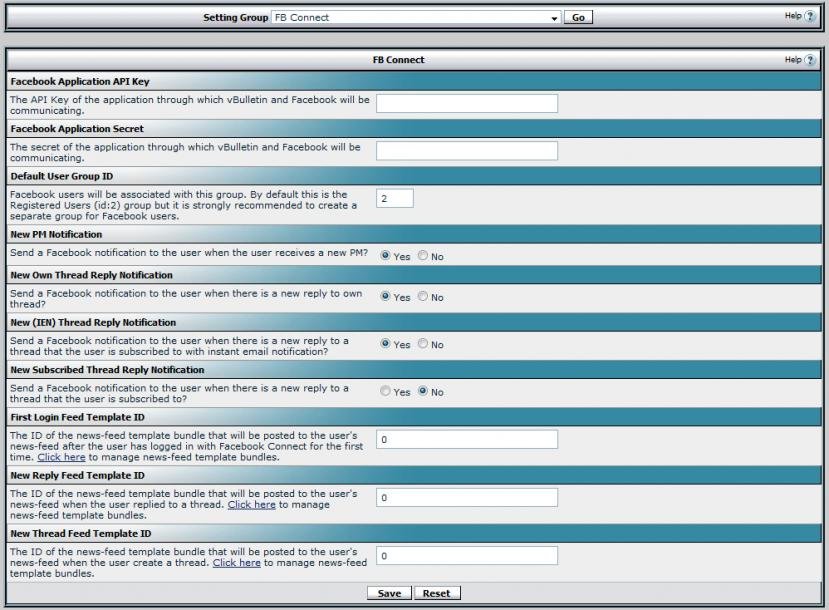Click the Facebook Application Secret heading
This screenshot has height=610, width=829.
coord(77,129)
